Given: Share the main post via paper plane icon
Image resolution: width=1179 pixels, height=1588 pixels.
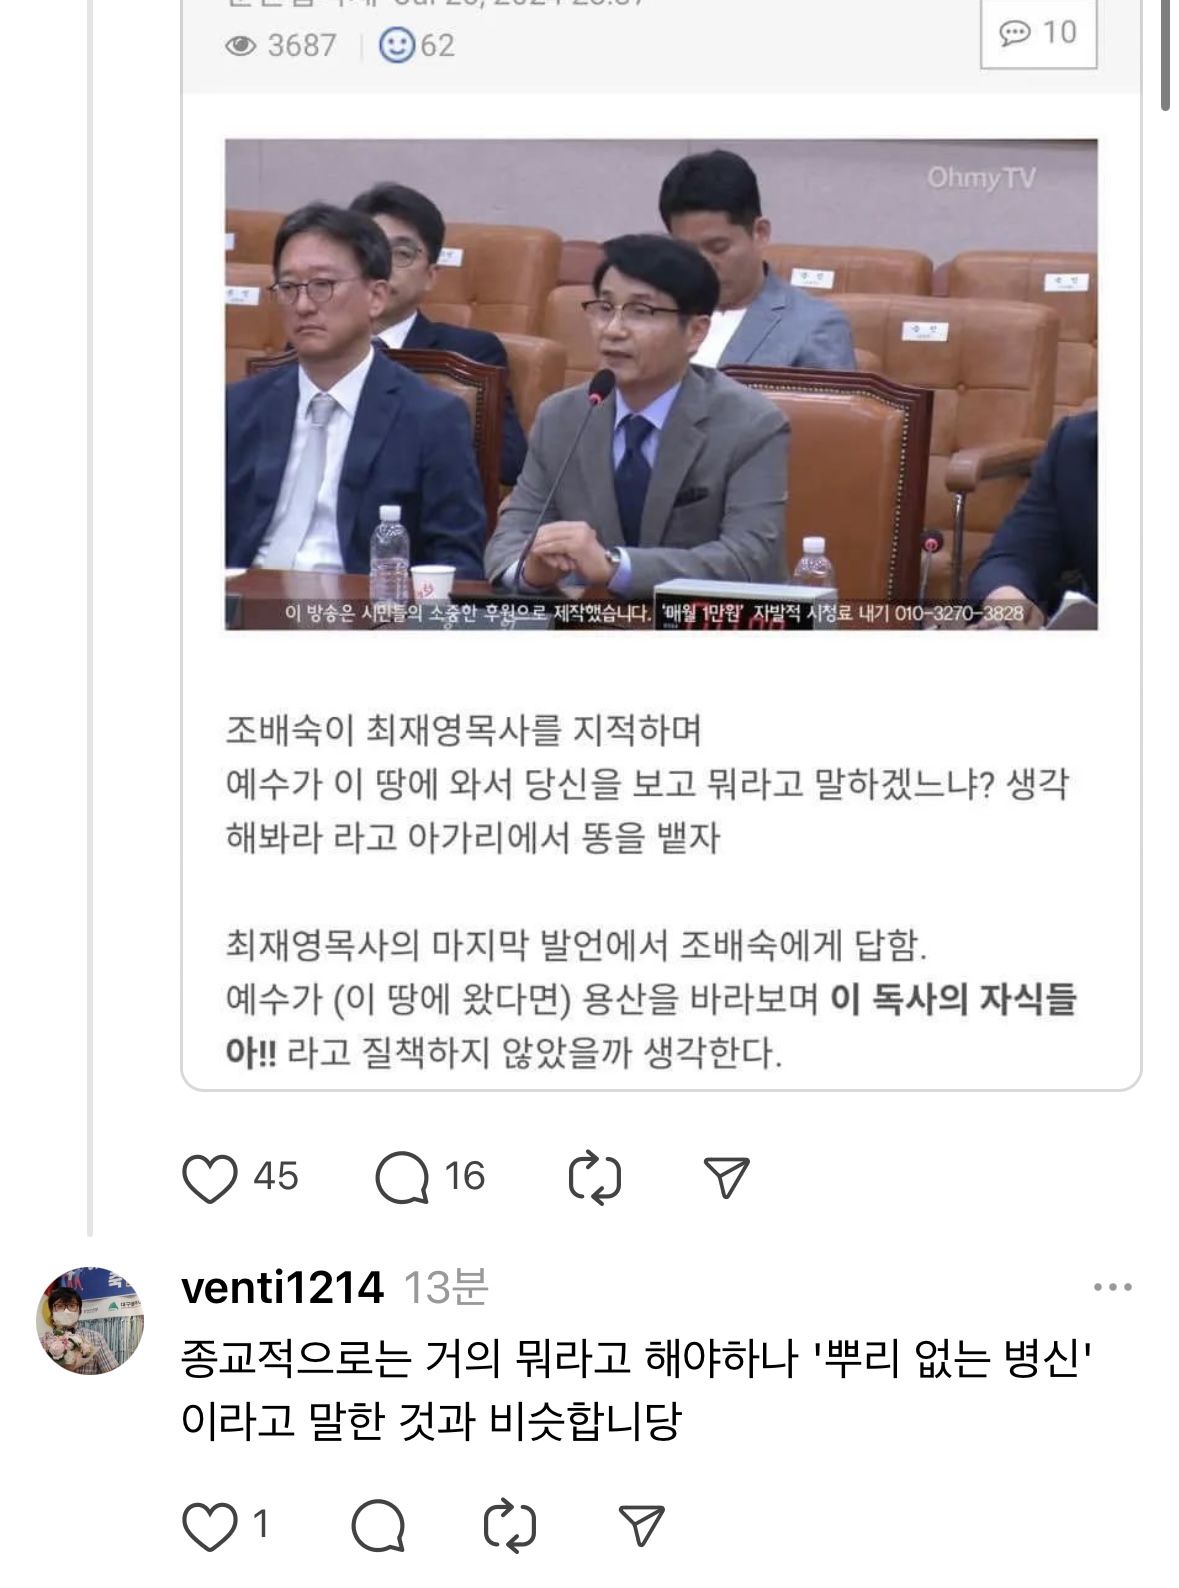Looking at the screenshot, I should click(726, 1177).
